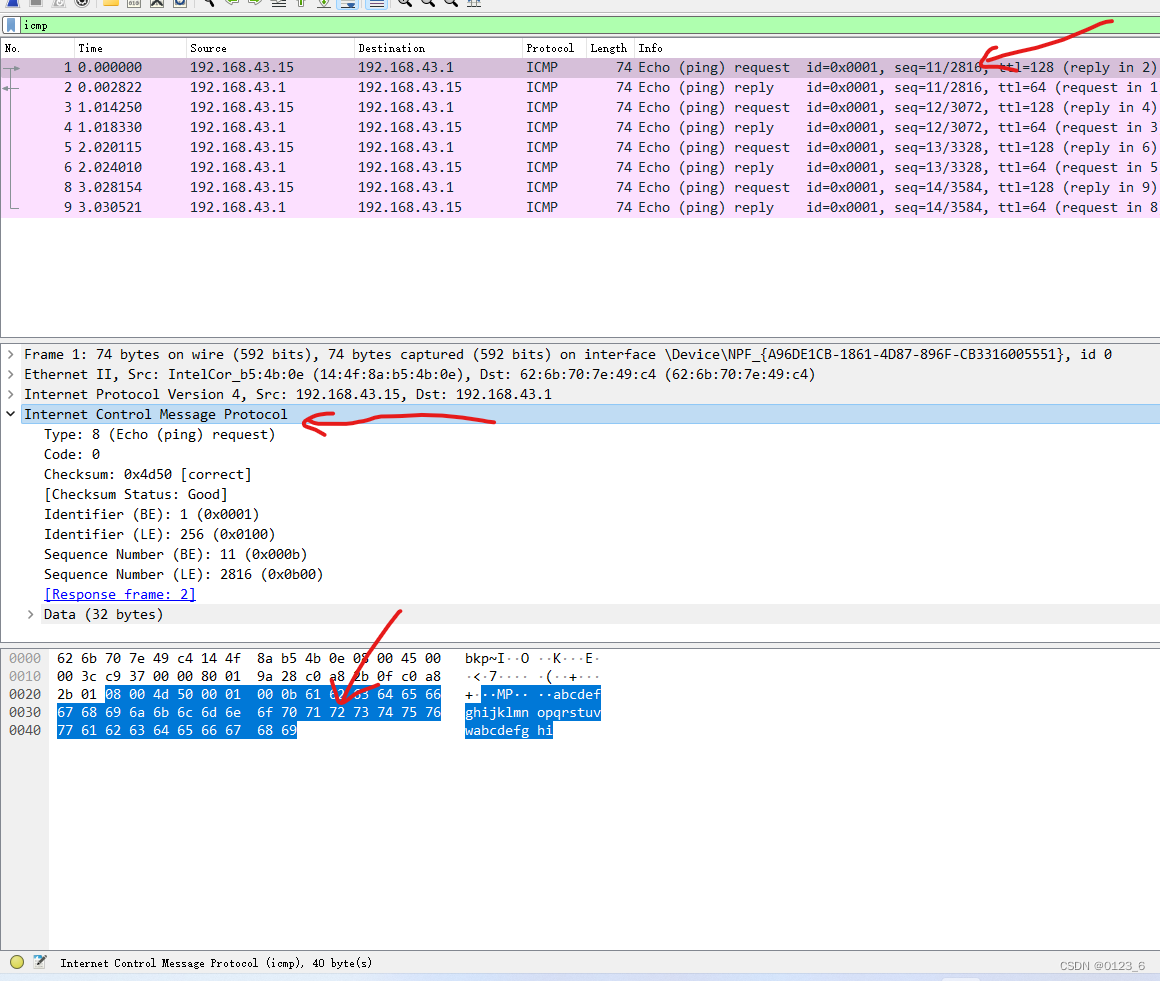Select packet 9 at time 3.030521

(x=580, y=207)
